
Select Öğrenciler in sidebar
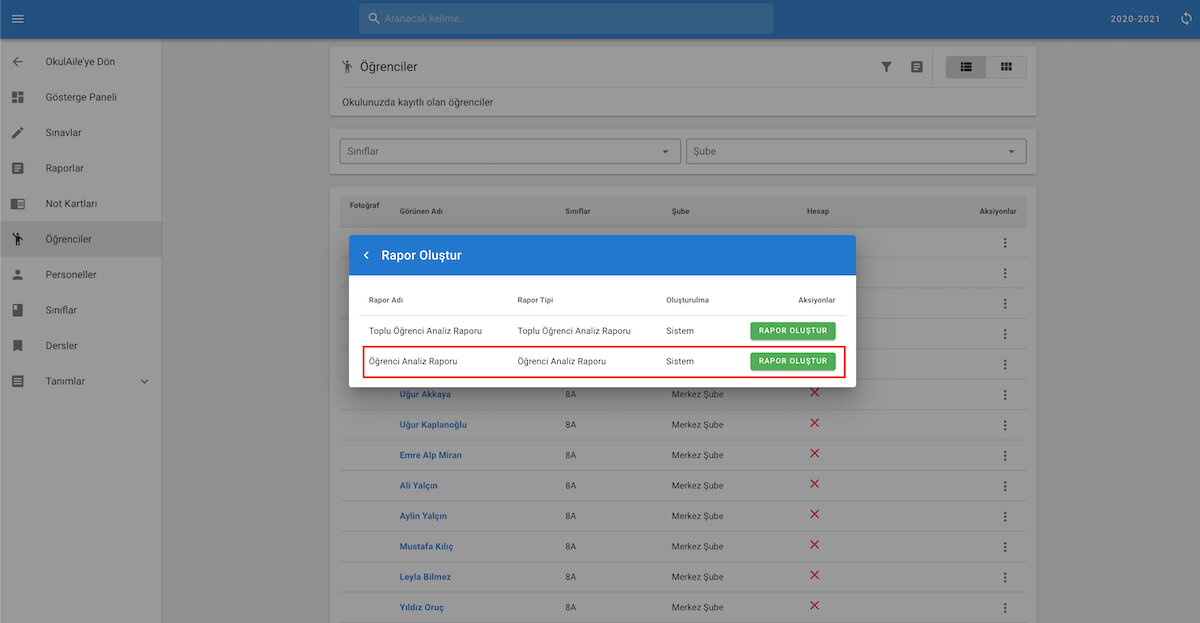(80, 239)
